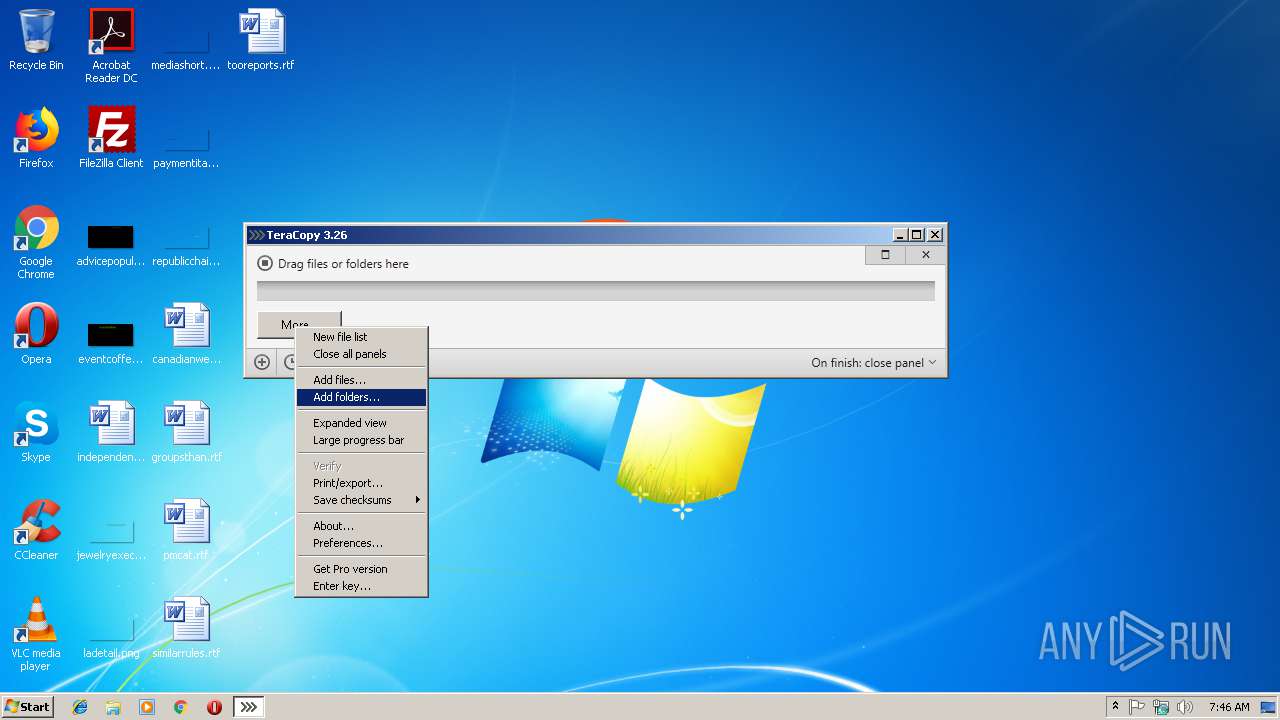
Task: Click the stop circle icon beside drag hint
Action: 265,264
